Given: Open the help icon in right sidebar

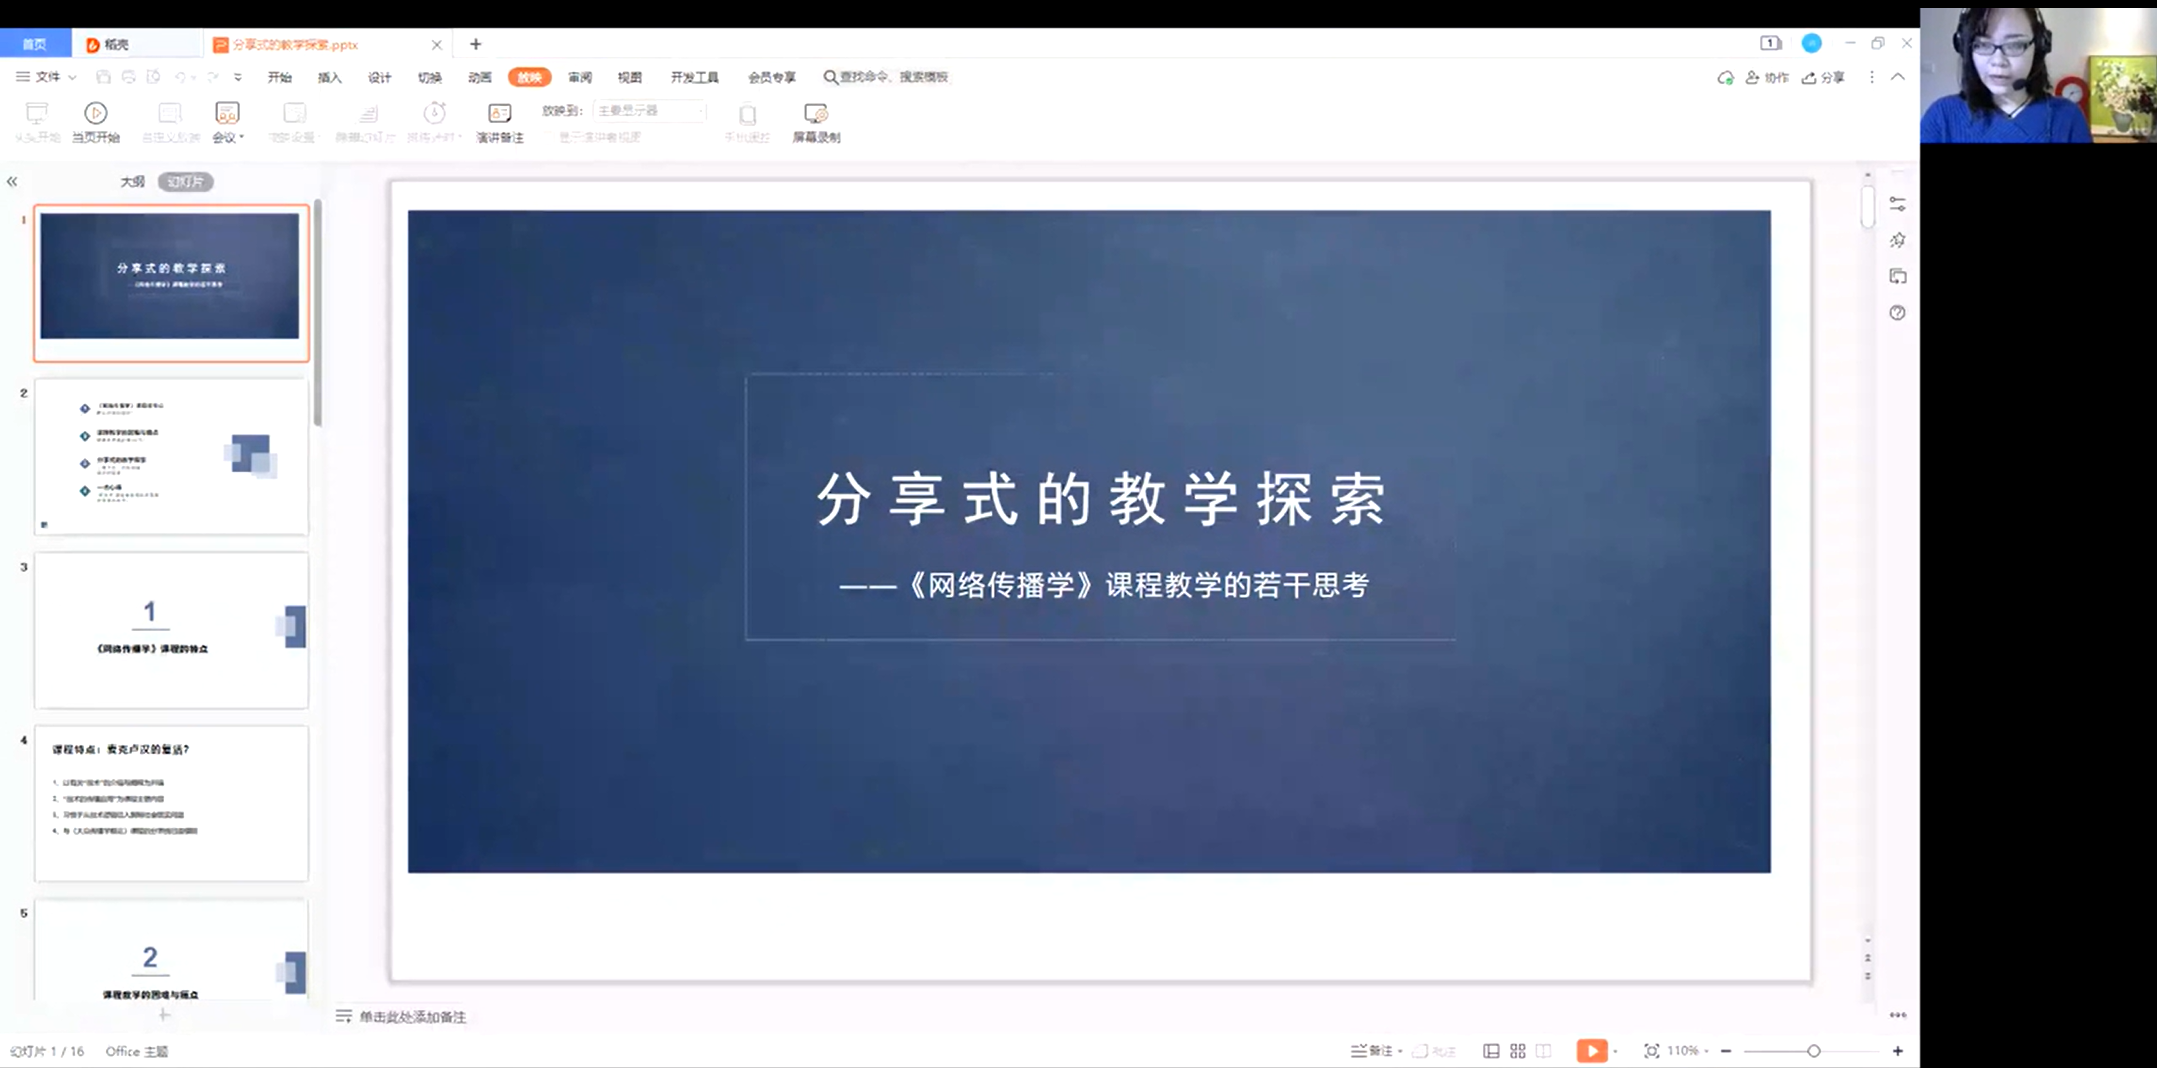Looking at the screenshot, I should click(x=1898, y=313).
